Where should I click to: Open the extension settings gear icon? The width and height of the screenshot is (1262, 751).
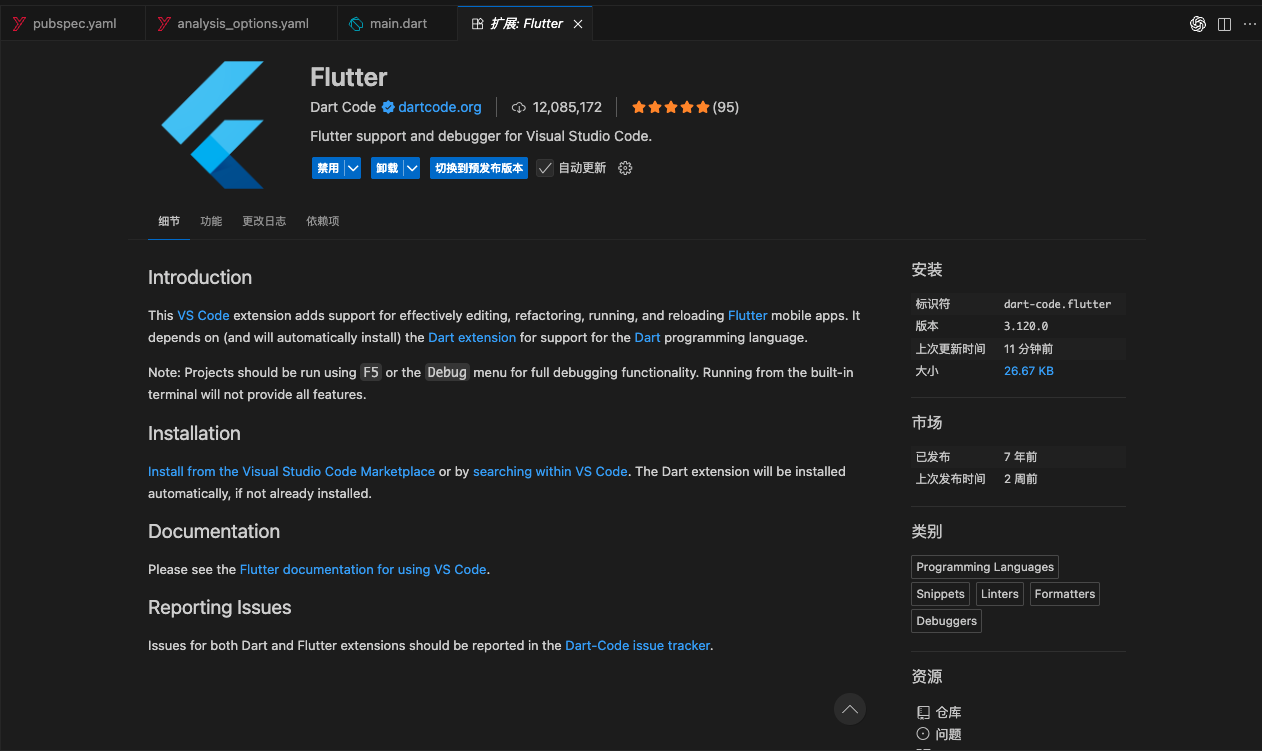pos(625,168)
